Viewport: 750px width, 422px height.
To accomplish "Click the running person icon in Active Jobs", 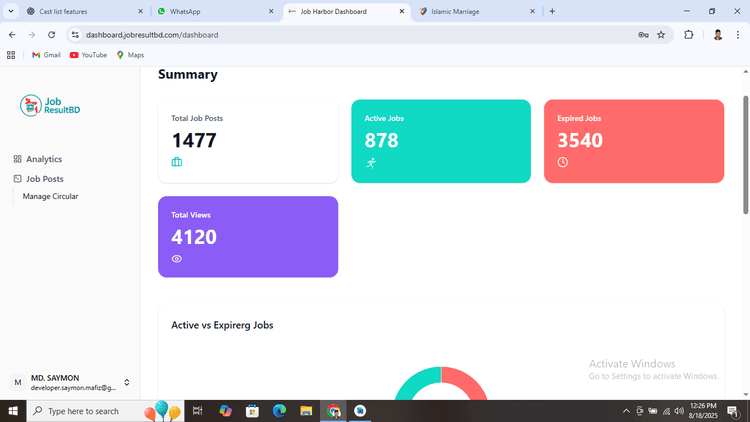I will tap(371, 163).
